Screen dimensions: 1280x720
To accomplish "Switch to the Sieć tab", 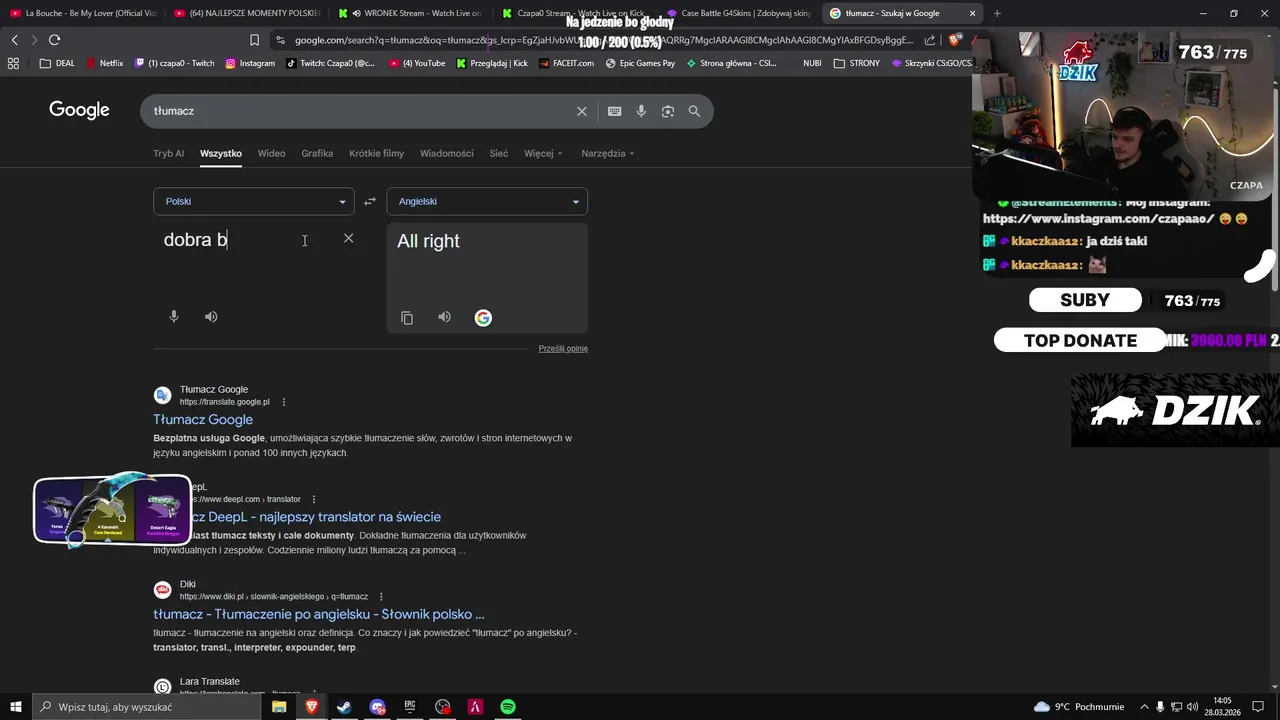I will tap(499, 153).
